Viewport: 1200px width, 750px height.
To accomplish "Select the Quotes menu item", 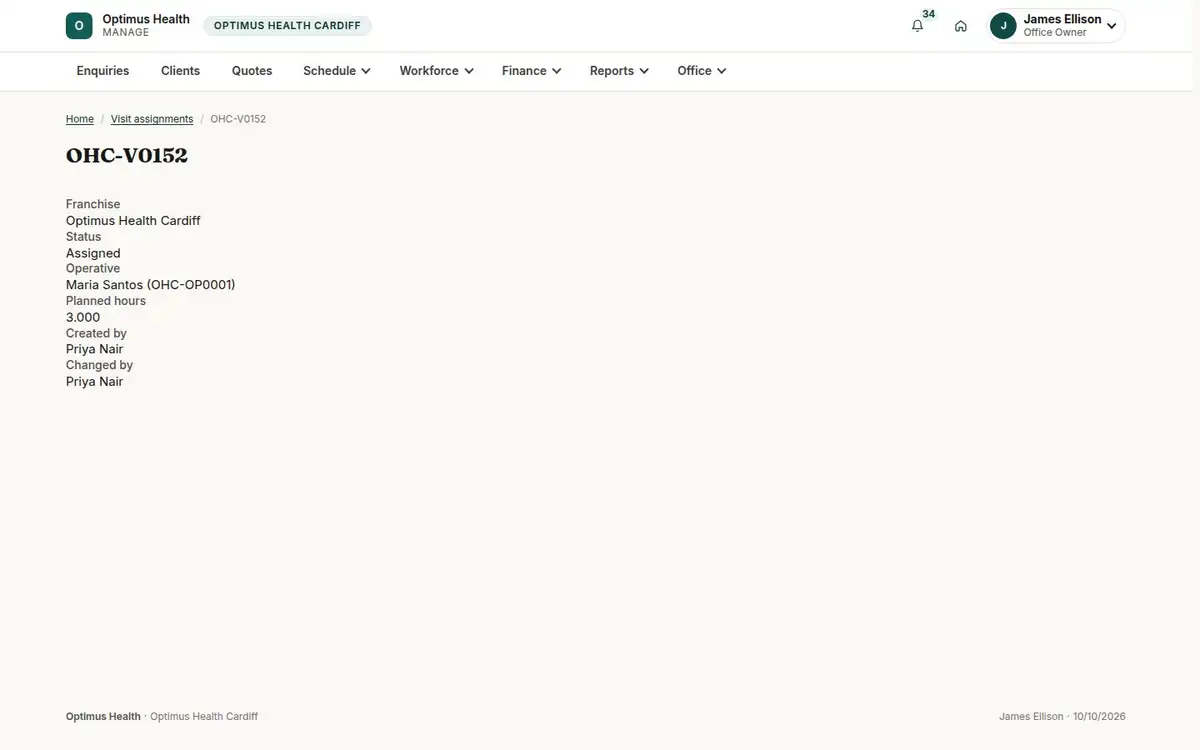I will [252, 71].
